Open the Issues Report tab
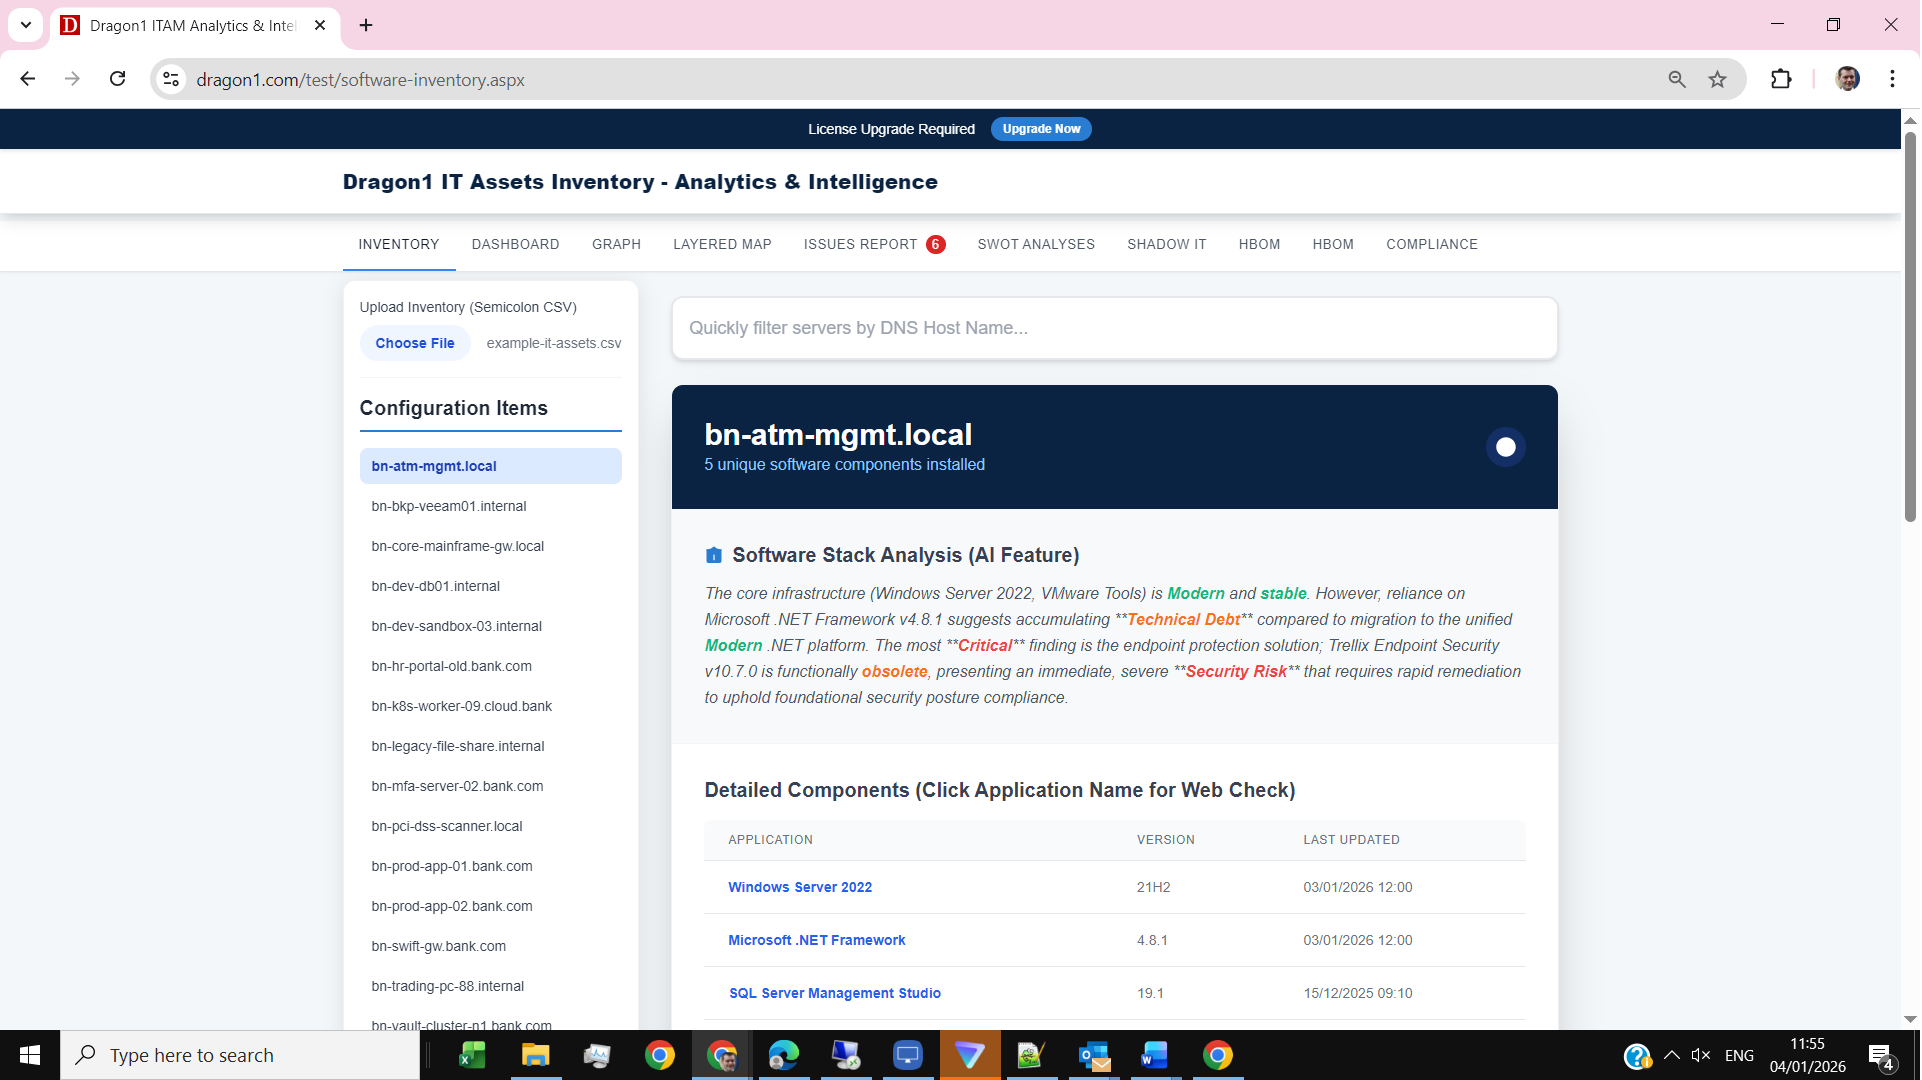1922x1080 pixels. tap(860, 244)
